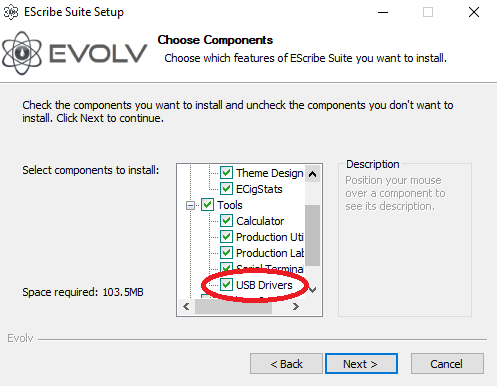
Task: Cancel the EScribe Suite installation
Action: pos(447,364)
